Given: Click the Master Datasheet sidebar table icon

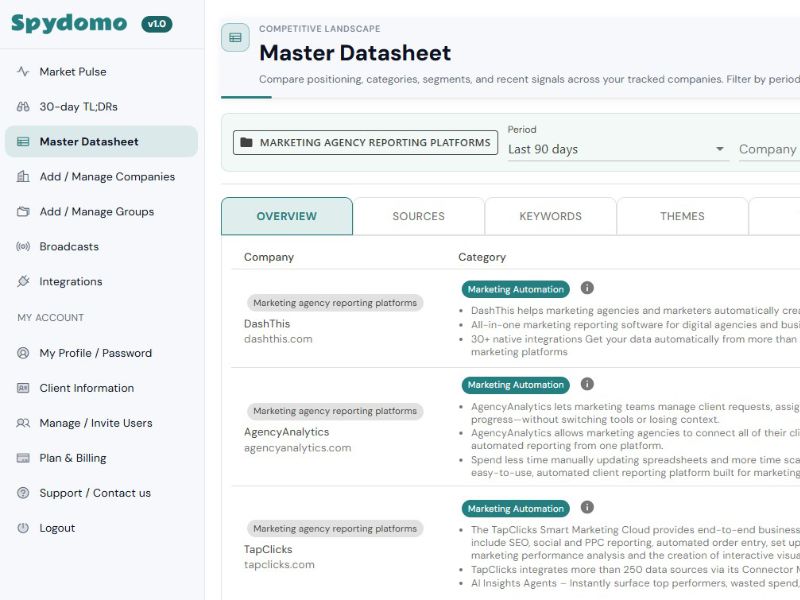Looking at the screenshot, I should click(23, 141).
